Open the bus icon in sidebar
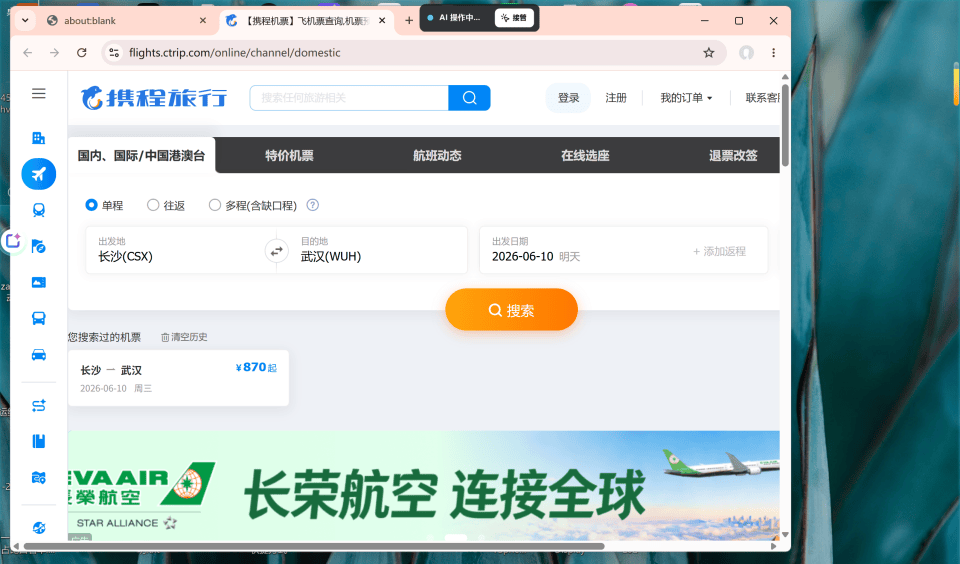960x564 pixels. pyautogui.click(x=39, y=318)
